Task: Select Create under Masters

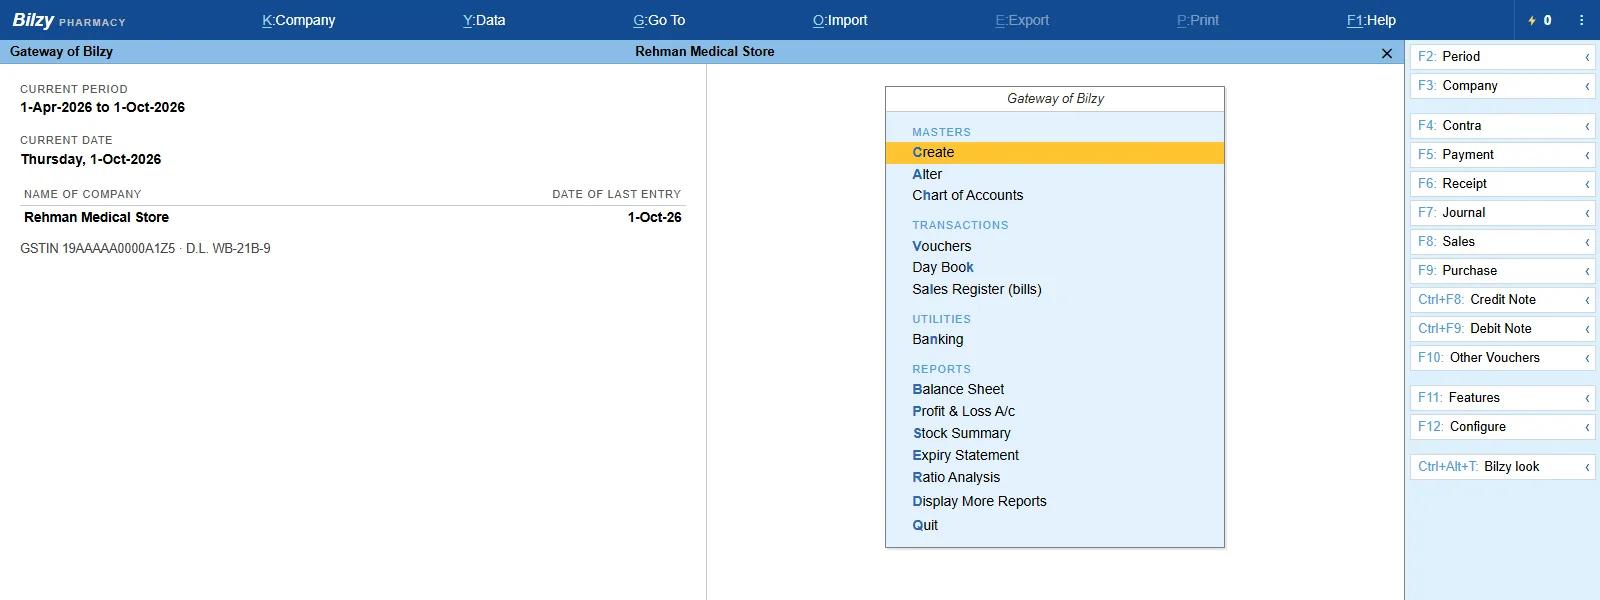Action: 1055,153
